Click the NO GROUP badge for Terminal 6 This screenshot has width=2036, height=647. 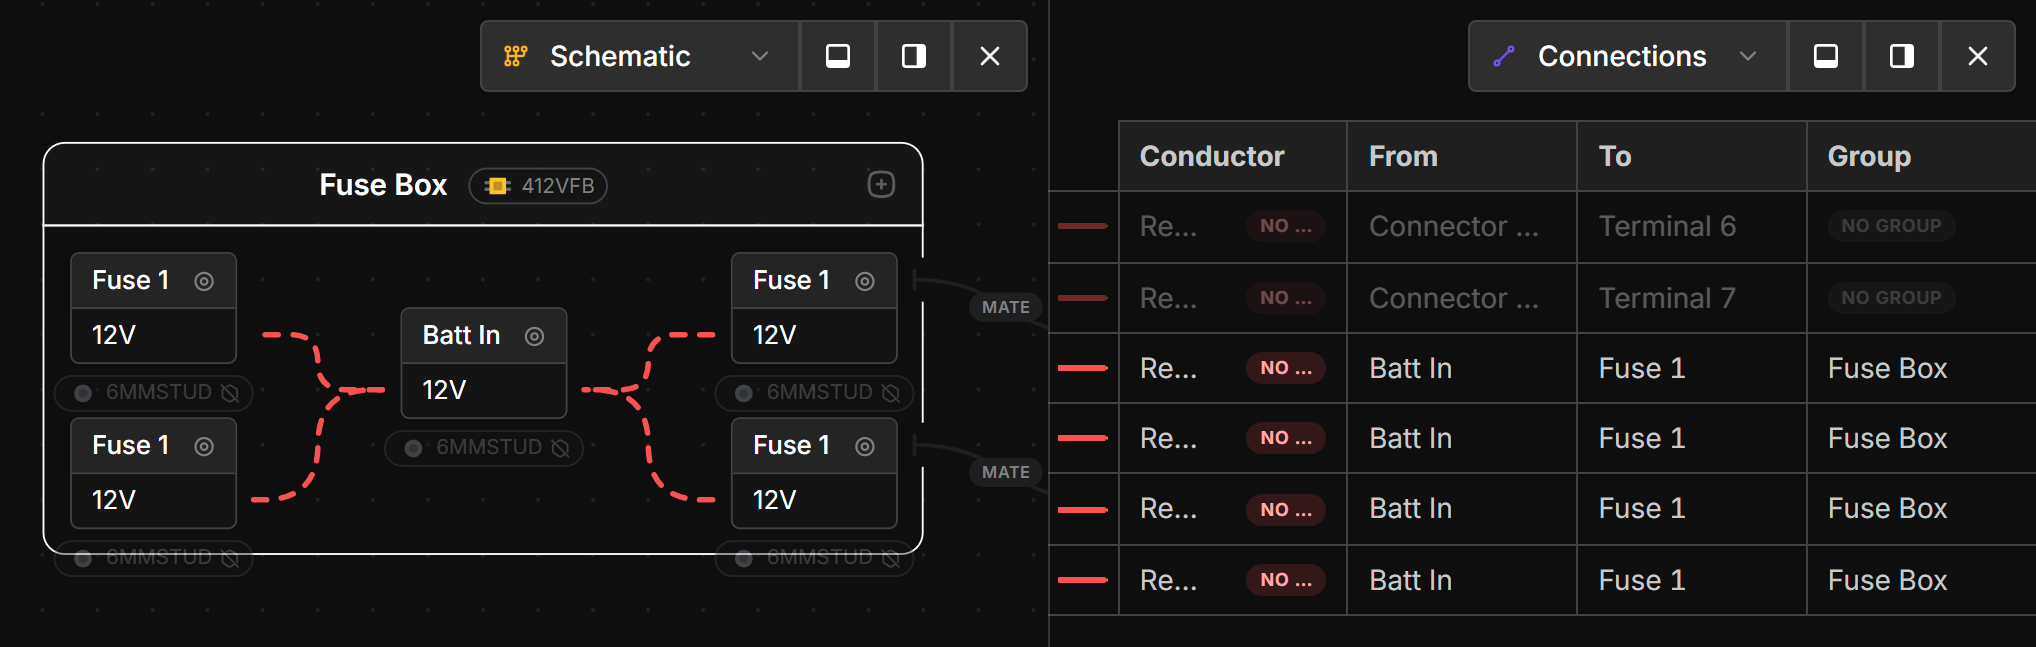coord(1891,226)
